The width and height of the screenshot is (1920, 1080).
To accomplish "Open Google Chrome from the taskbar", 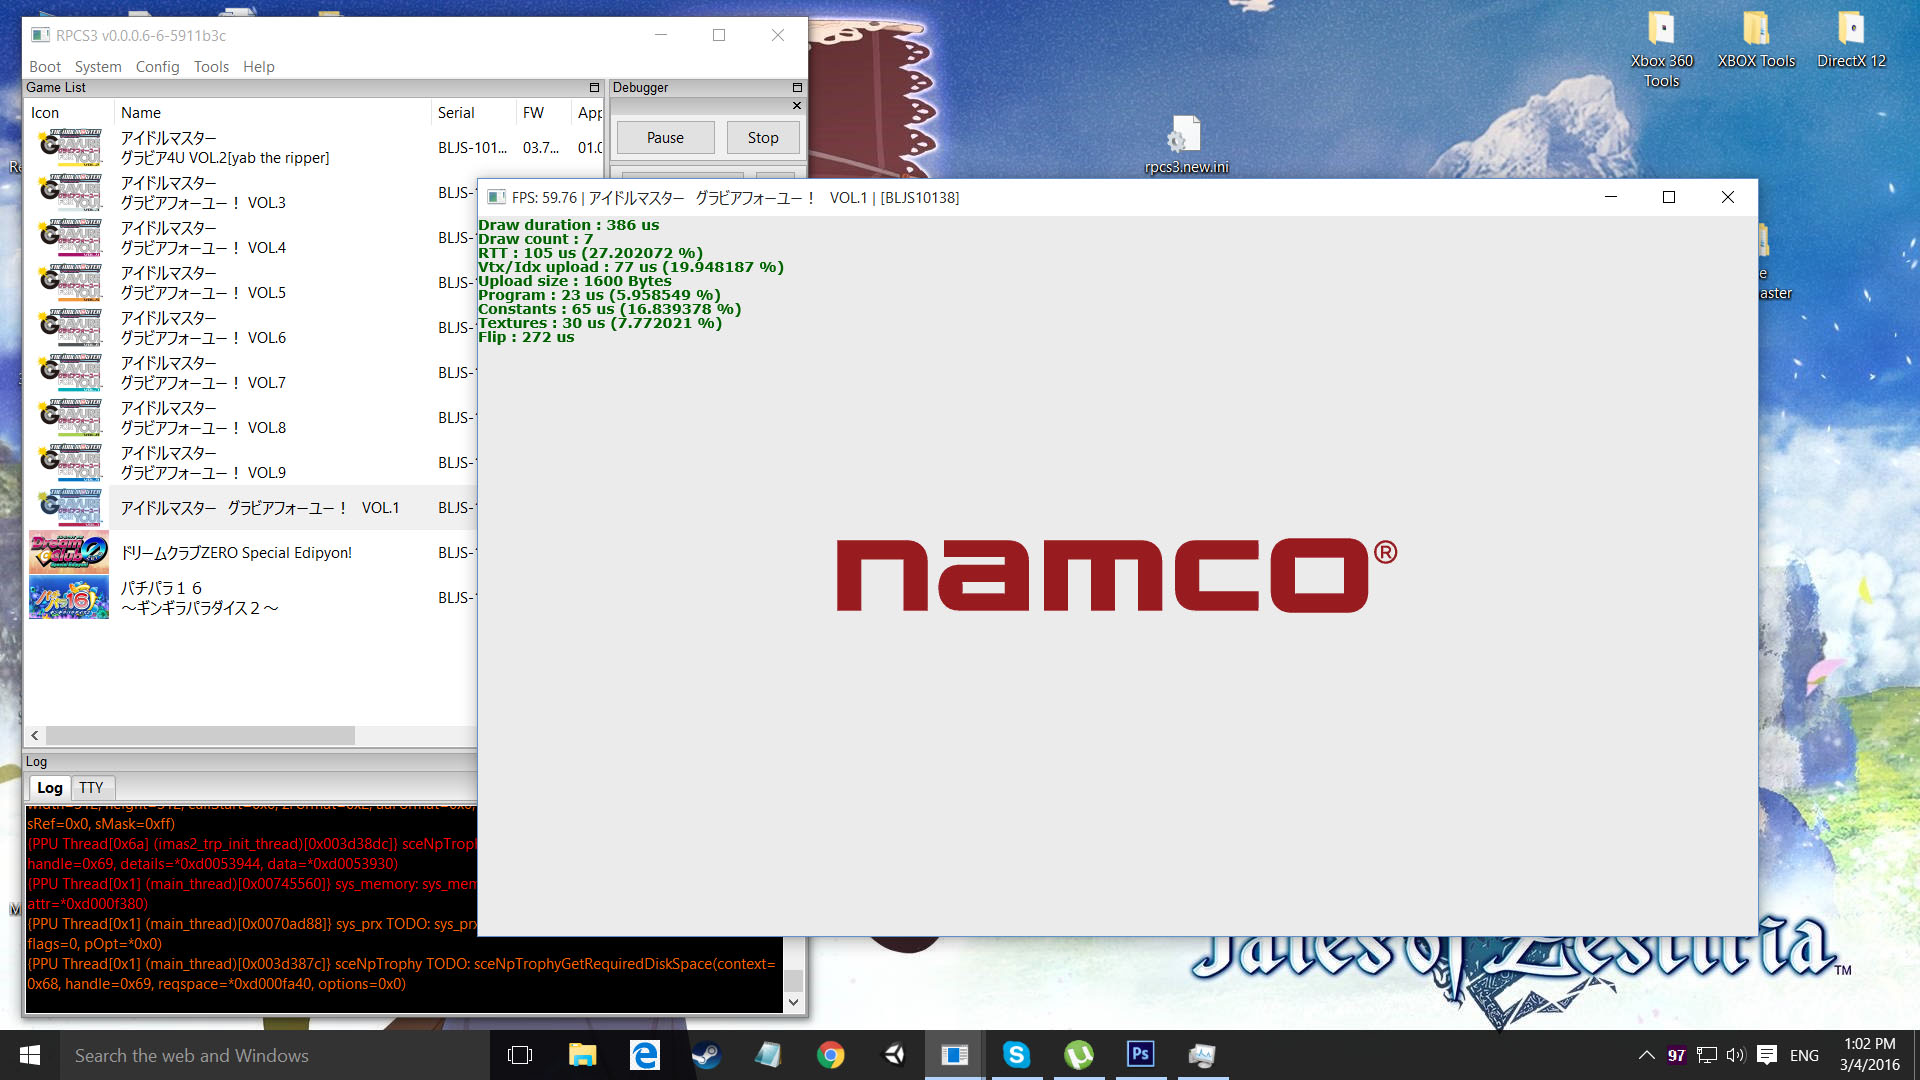I will tap(830, 1055).
